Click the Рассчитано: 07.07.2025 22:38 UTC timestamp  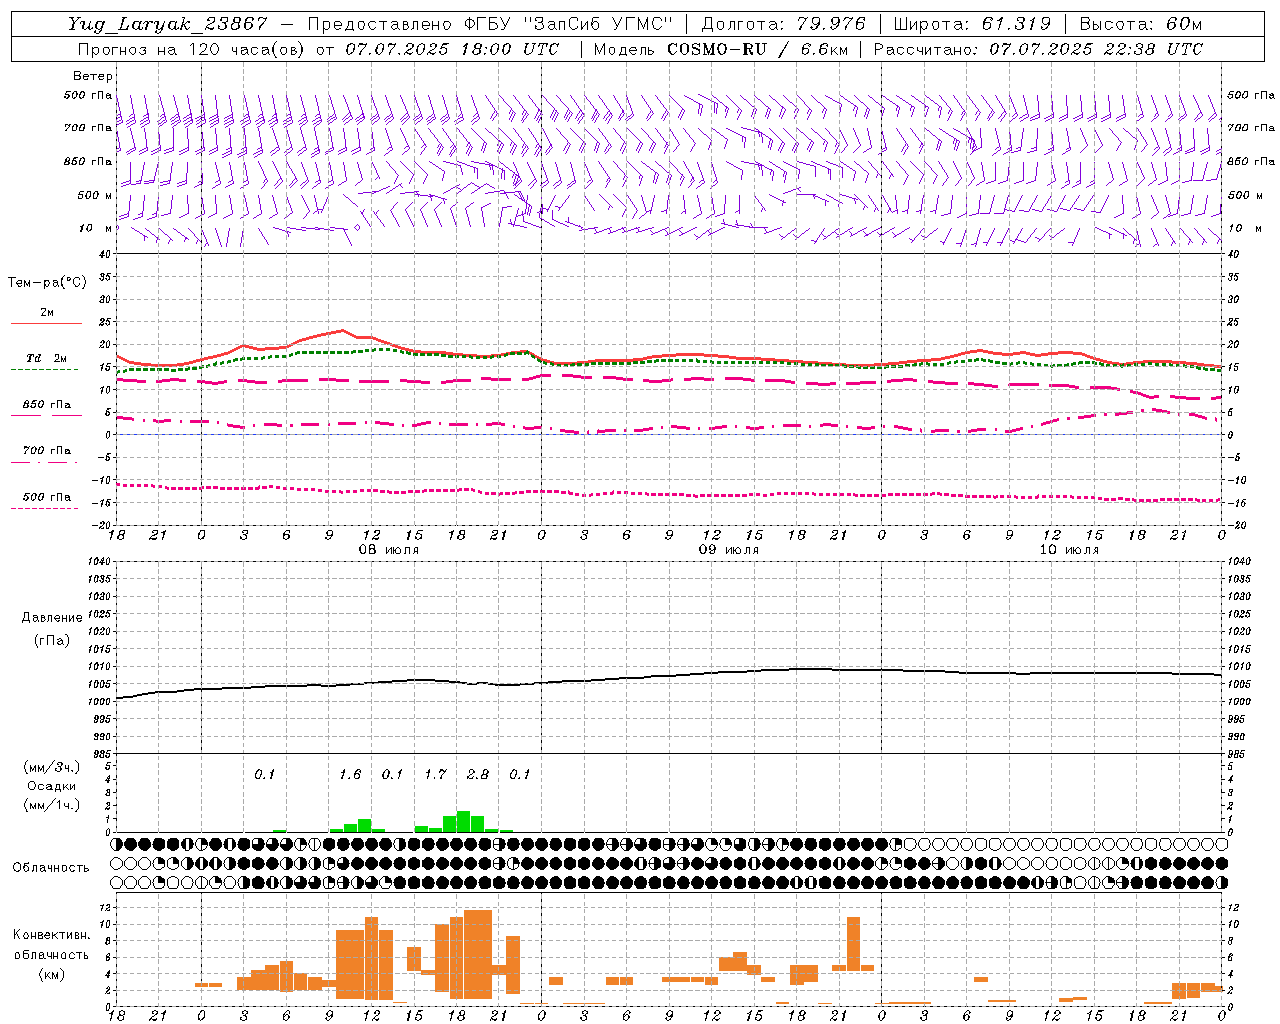click(x=1038, y=49)
